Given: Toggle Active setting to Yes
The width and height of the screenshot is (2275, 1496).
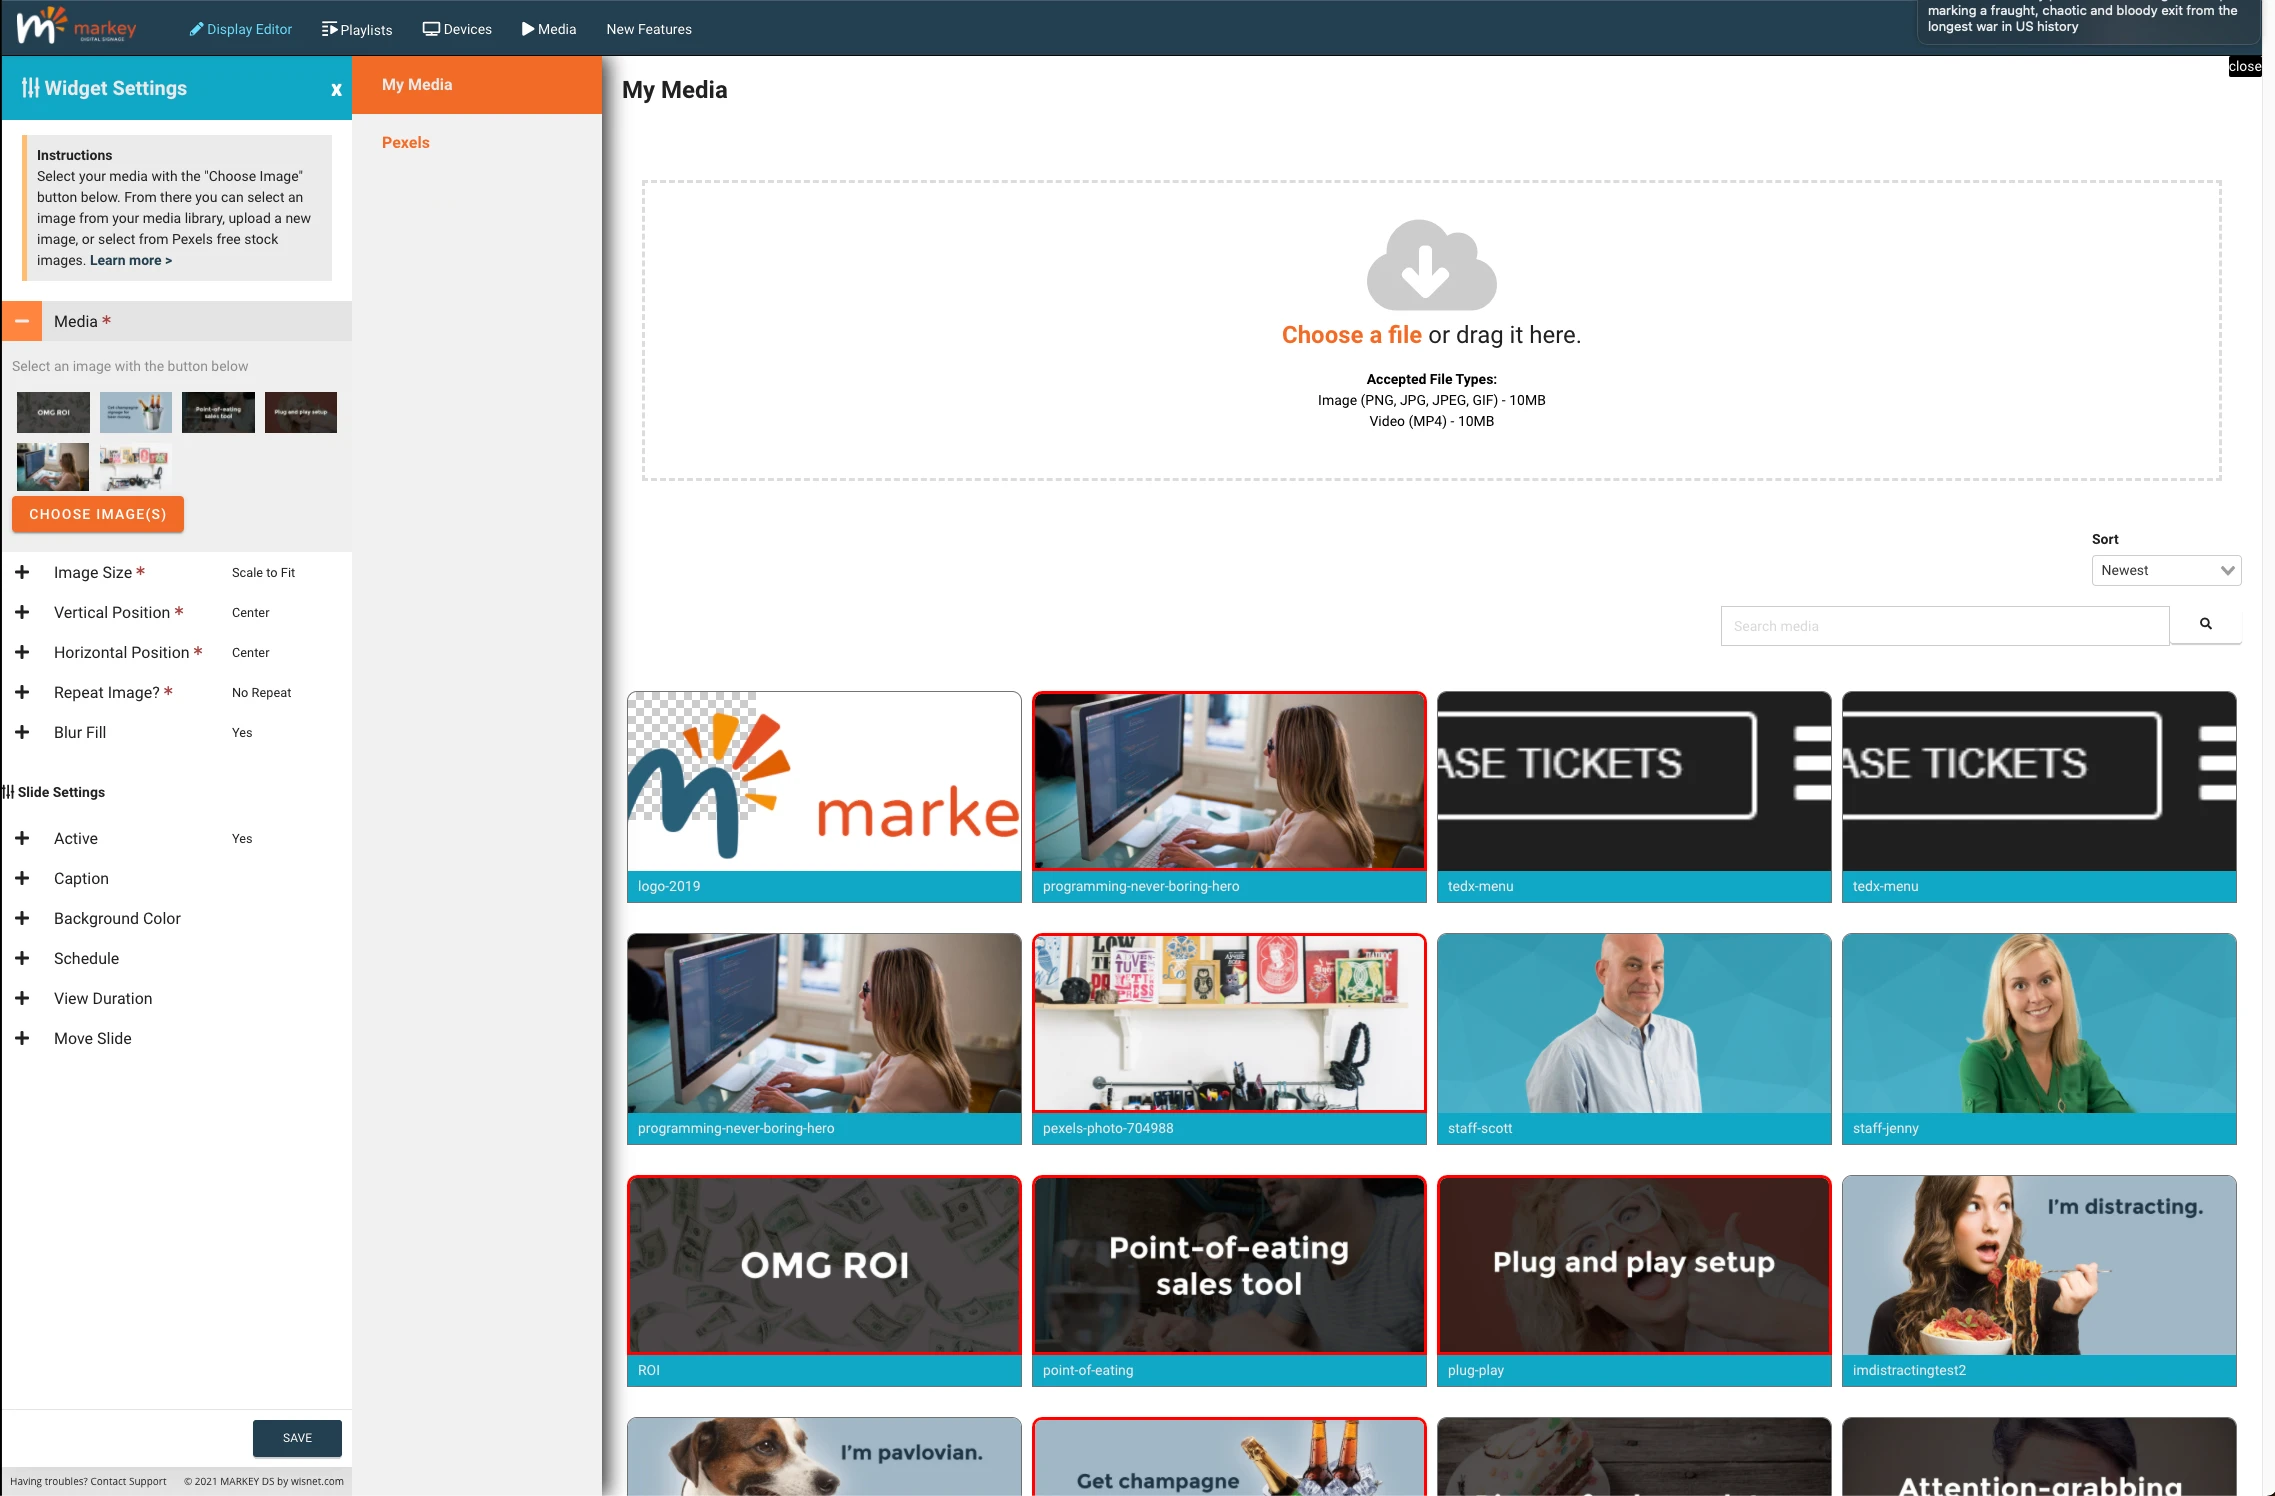Looking at the screenshot, I should click(22, 838).
